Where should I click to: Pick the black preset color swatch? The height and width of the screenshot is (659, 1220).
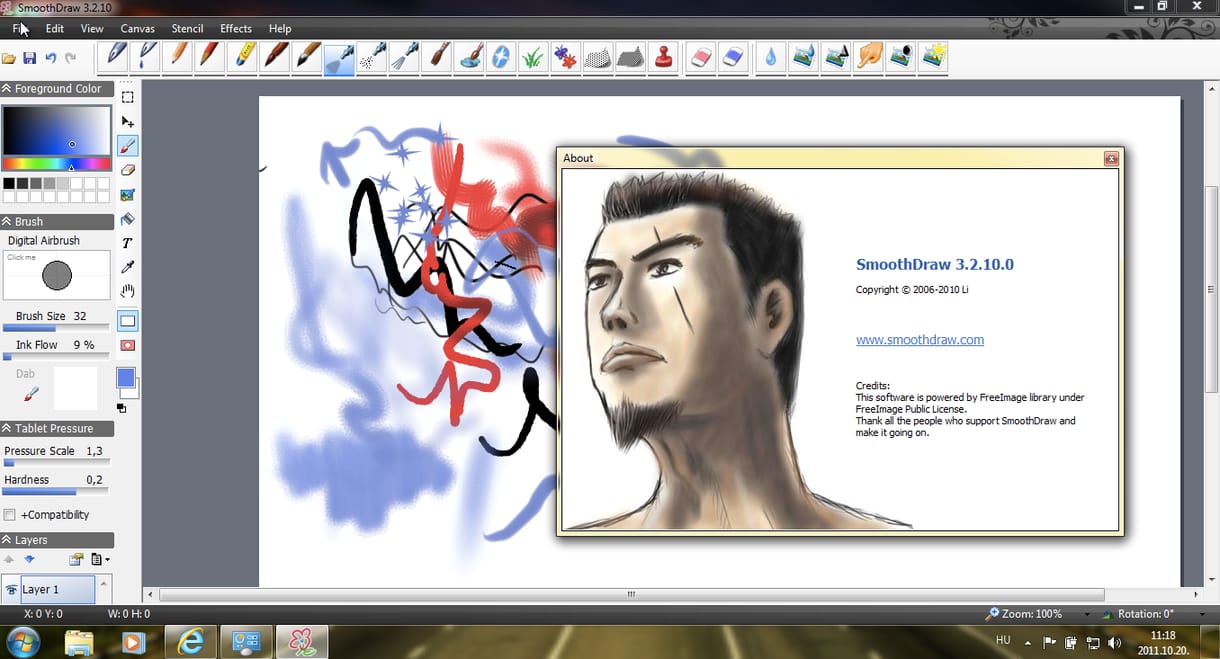tap(9, 184)
